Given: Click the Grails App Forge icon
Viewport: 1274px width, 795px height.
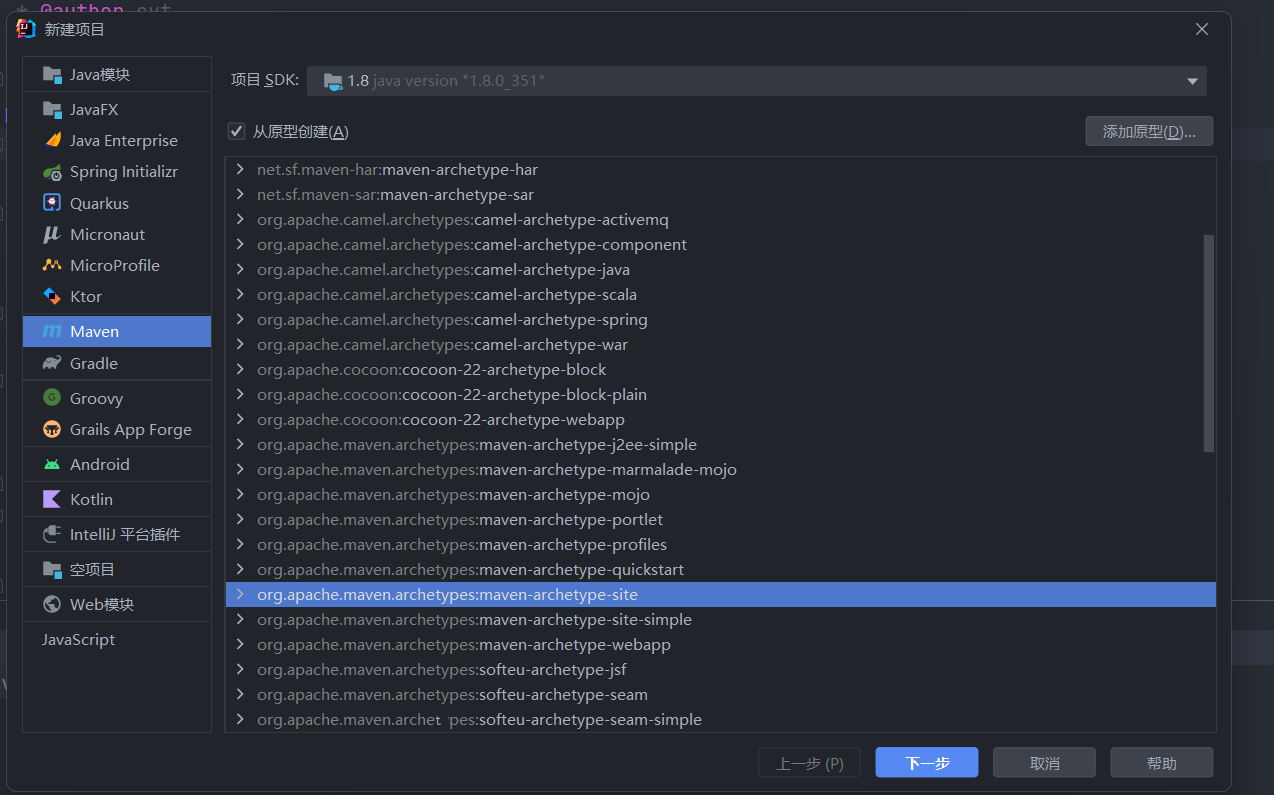Looking at the screenshot, I should [x=52, y=429].
